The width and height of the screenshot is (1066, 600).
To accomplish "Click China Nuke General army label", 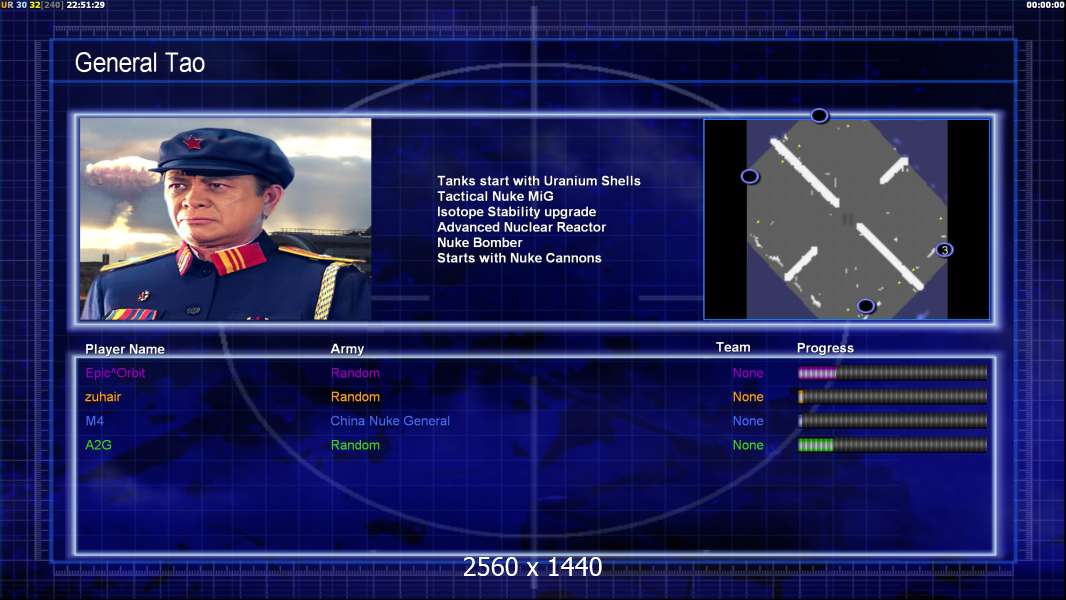I will click(x=390, y=421).
